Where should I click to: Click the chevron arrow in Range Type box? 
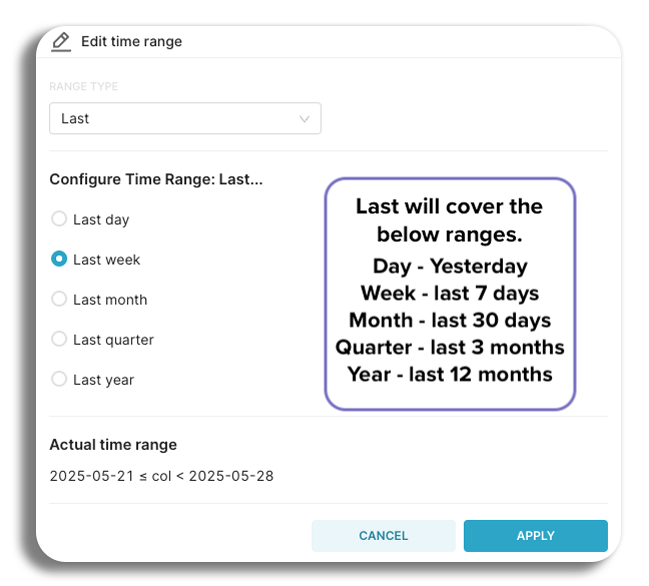[x=305, y=119]
